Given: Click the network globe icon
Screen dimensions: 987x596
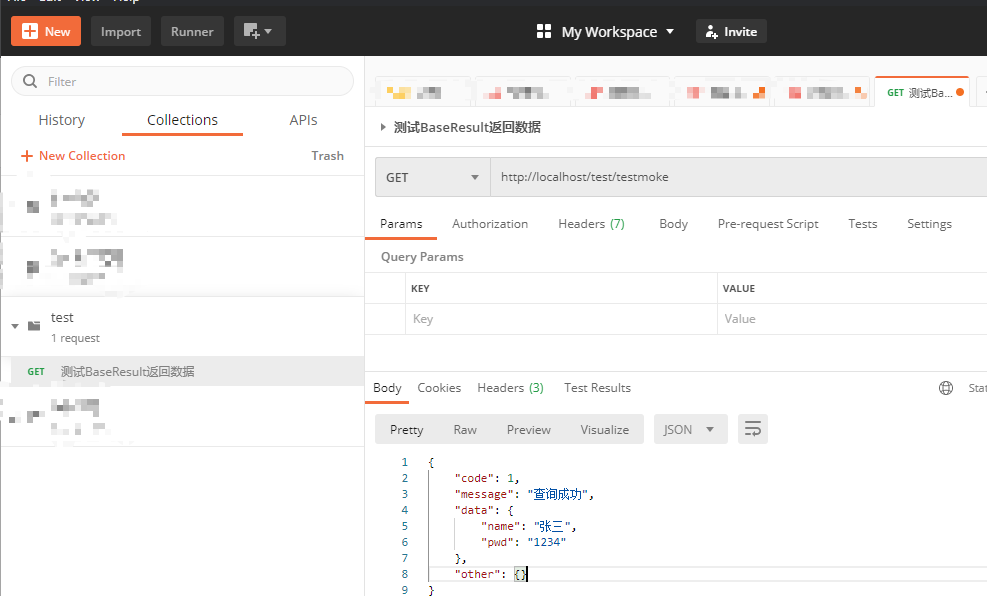Looking at the screenshot, I should pyautogui.click(x=945, y=388).
